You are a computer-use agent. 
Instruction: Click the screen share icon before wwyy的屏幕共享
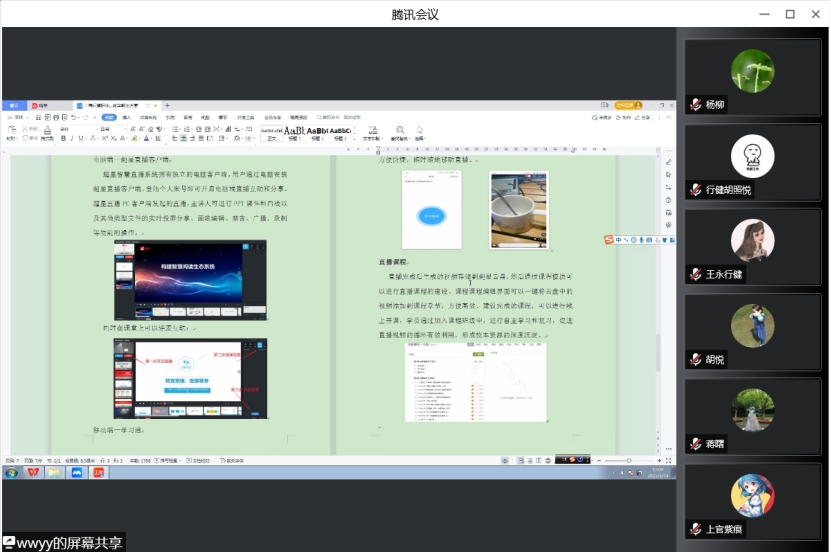9,542
